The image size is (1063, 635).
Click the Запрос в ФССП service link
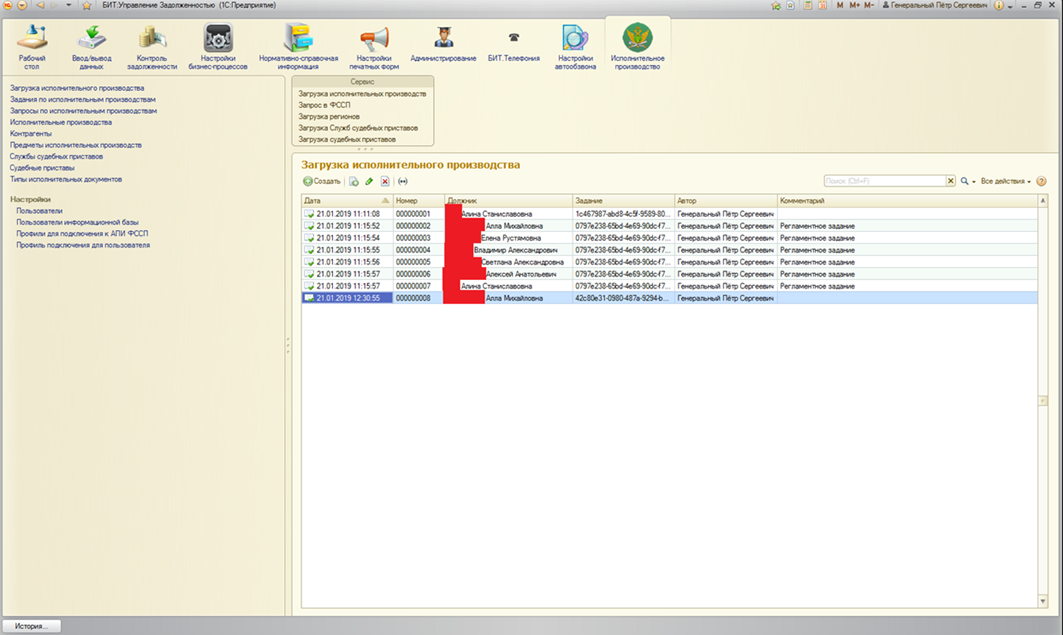point(325,105)
